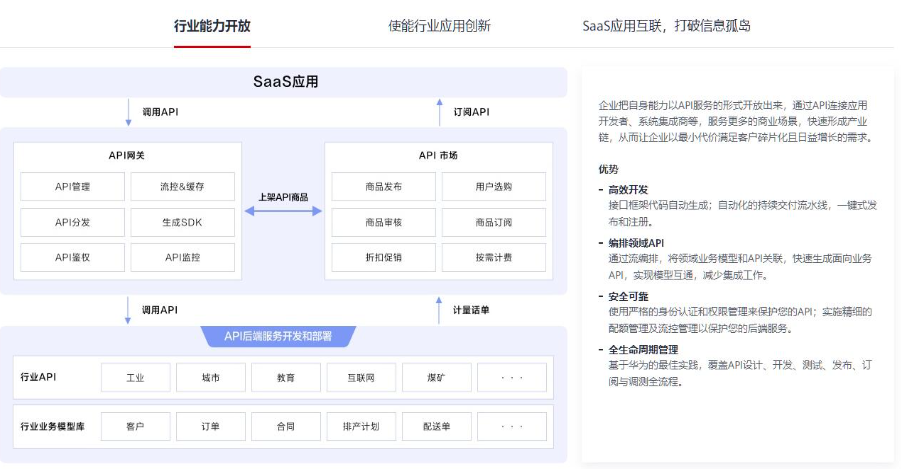Click the API管理 box
Viewport: 901px width, 469px height.
pos(72,186)
